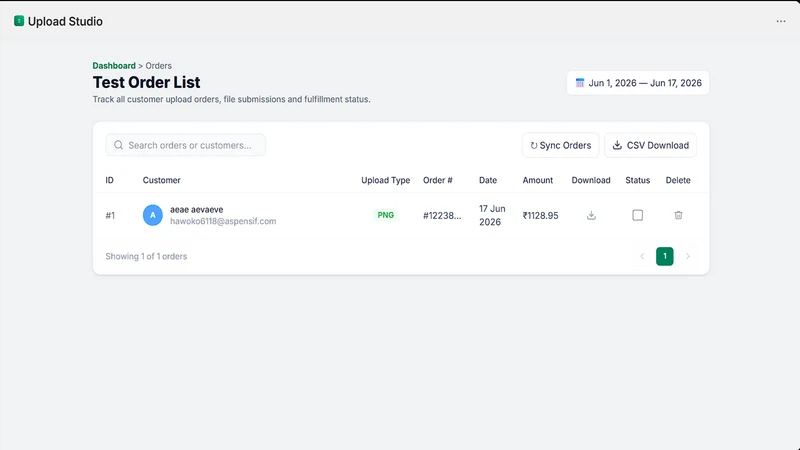Image resolution: width=800 pixels, height=450 pixels.
Task: Click the PNG upload type badge
Action: coord(385,215)
